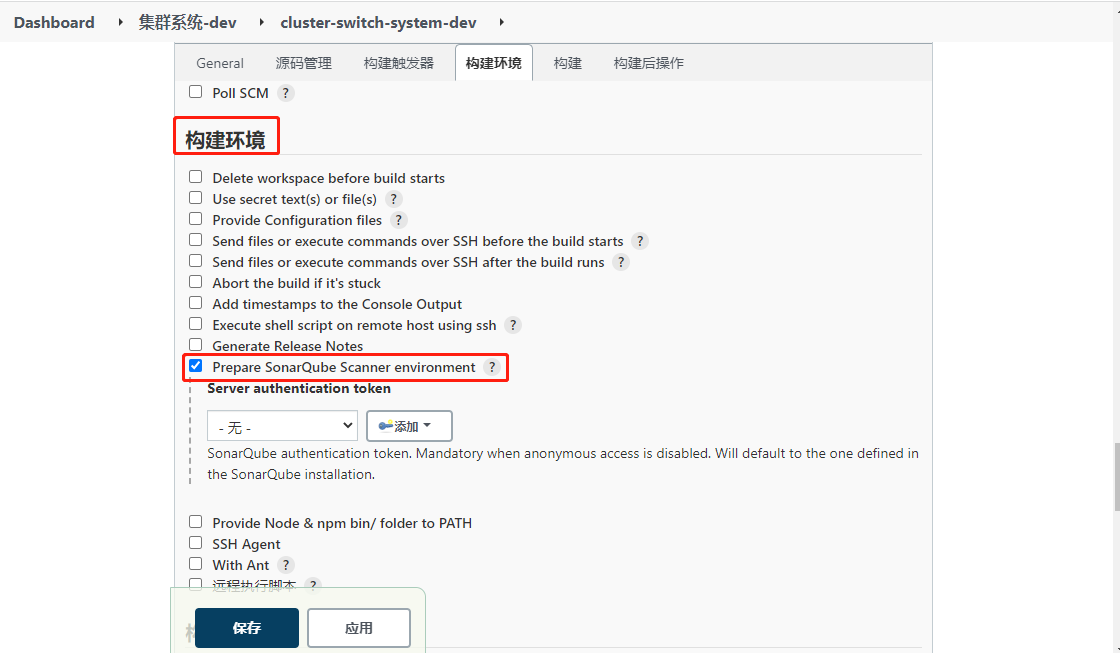This screenshot has height=653, width=1120.
Task: Enable Send files over SSH before the build starts
Action: tap(195, 240)
